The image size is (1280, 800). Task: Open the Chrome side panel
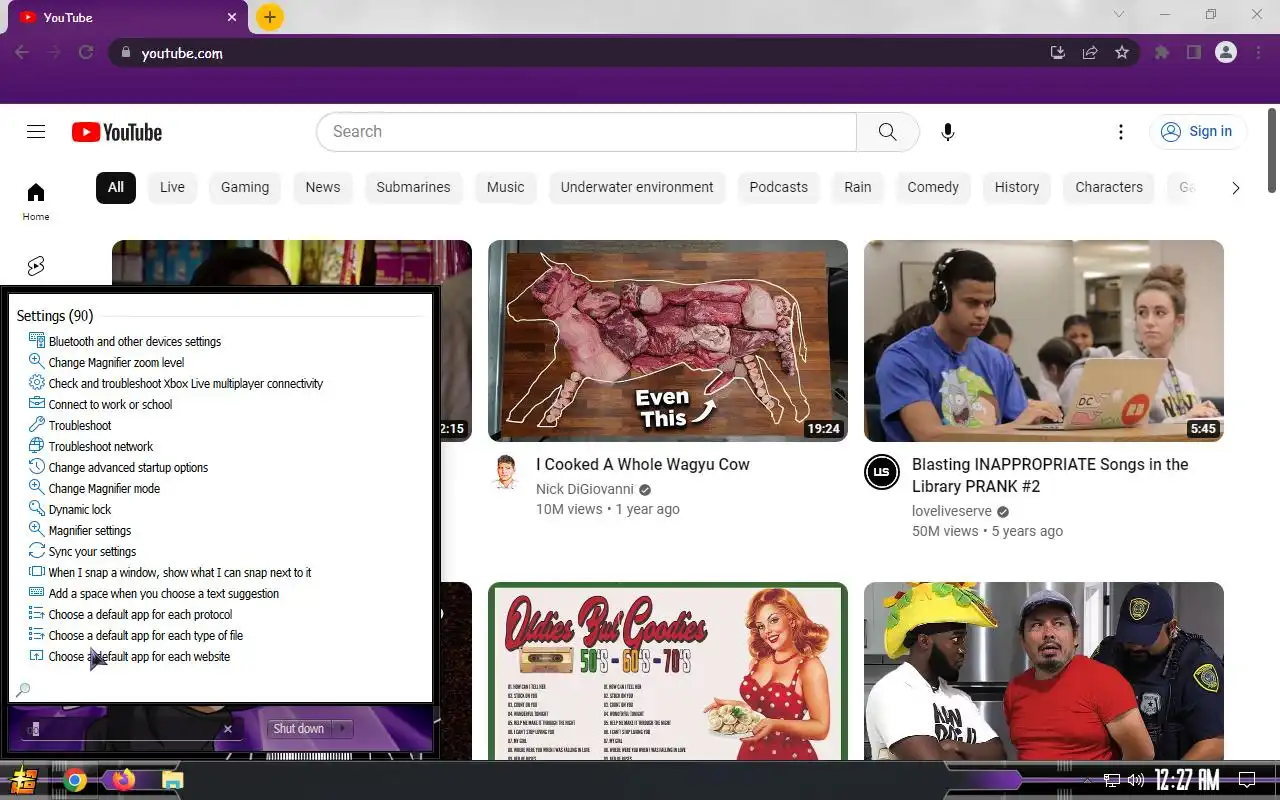point(1194,53)
